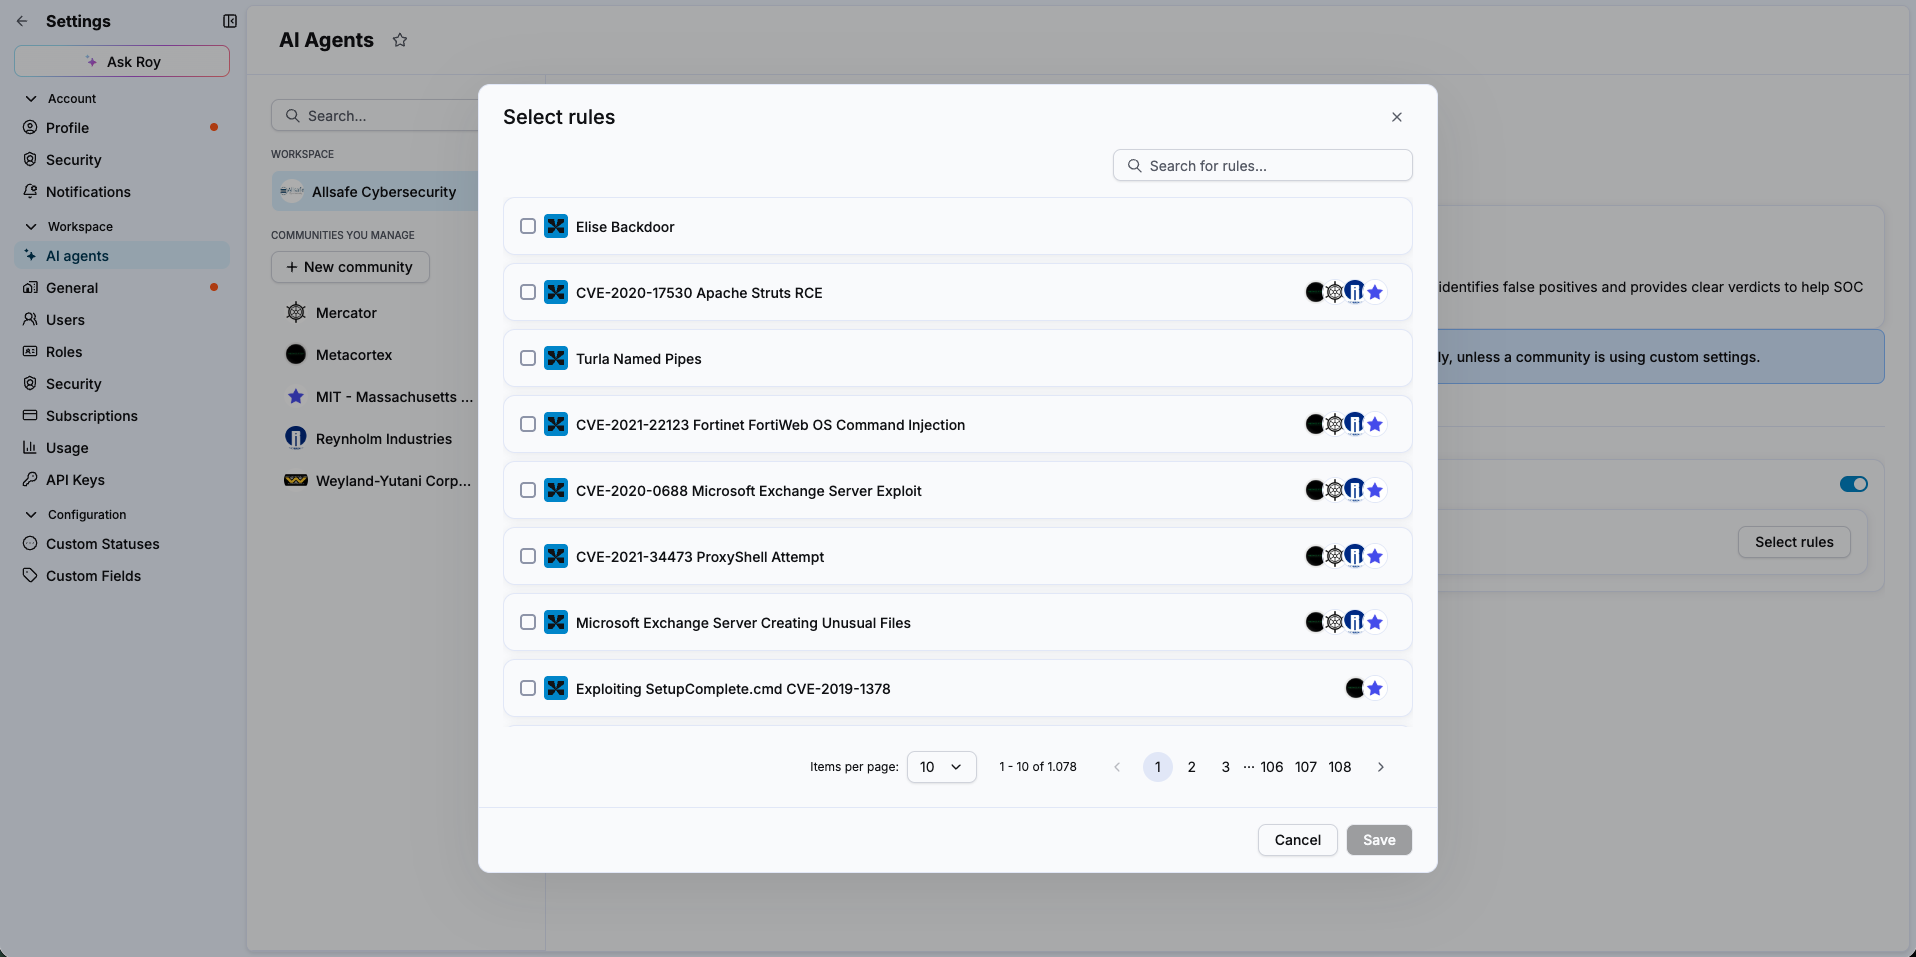Click the Turla Named Pipes rule icon
This screenshot has height=957, width=1916.
pyautogui.click(x=556, y=359)
